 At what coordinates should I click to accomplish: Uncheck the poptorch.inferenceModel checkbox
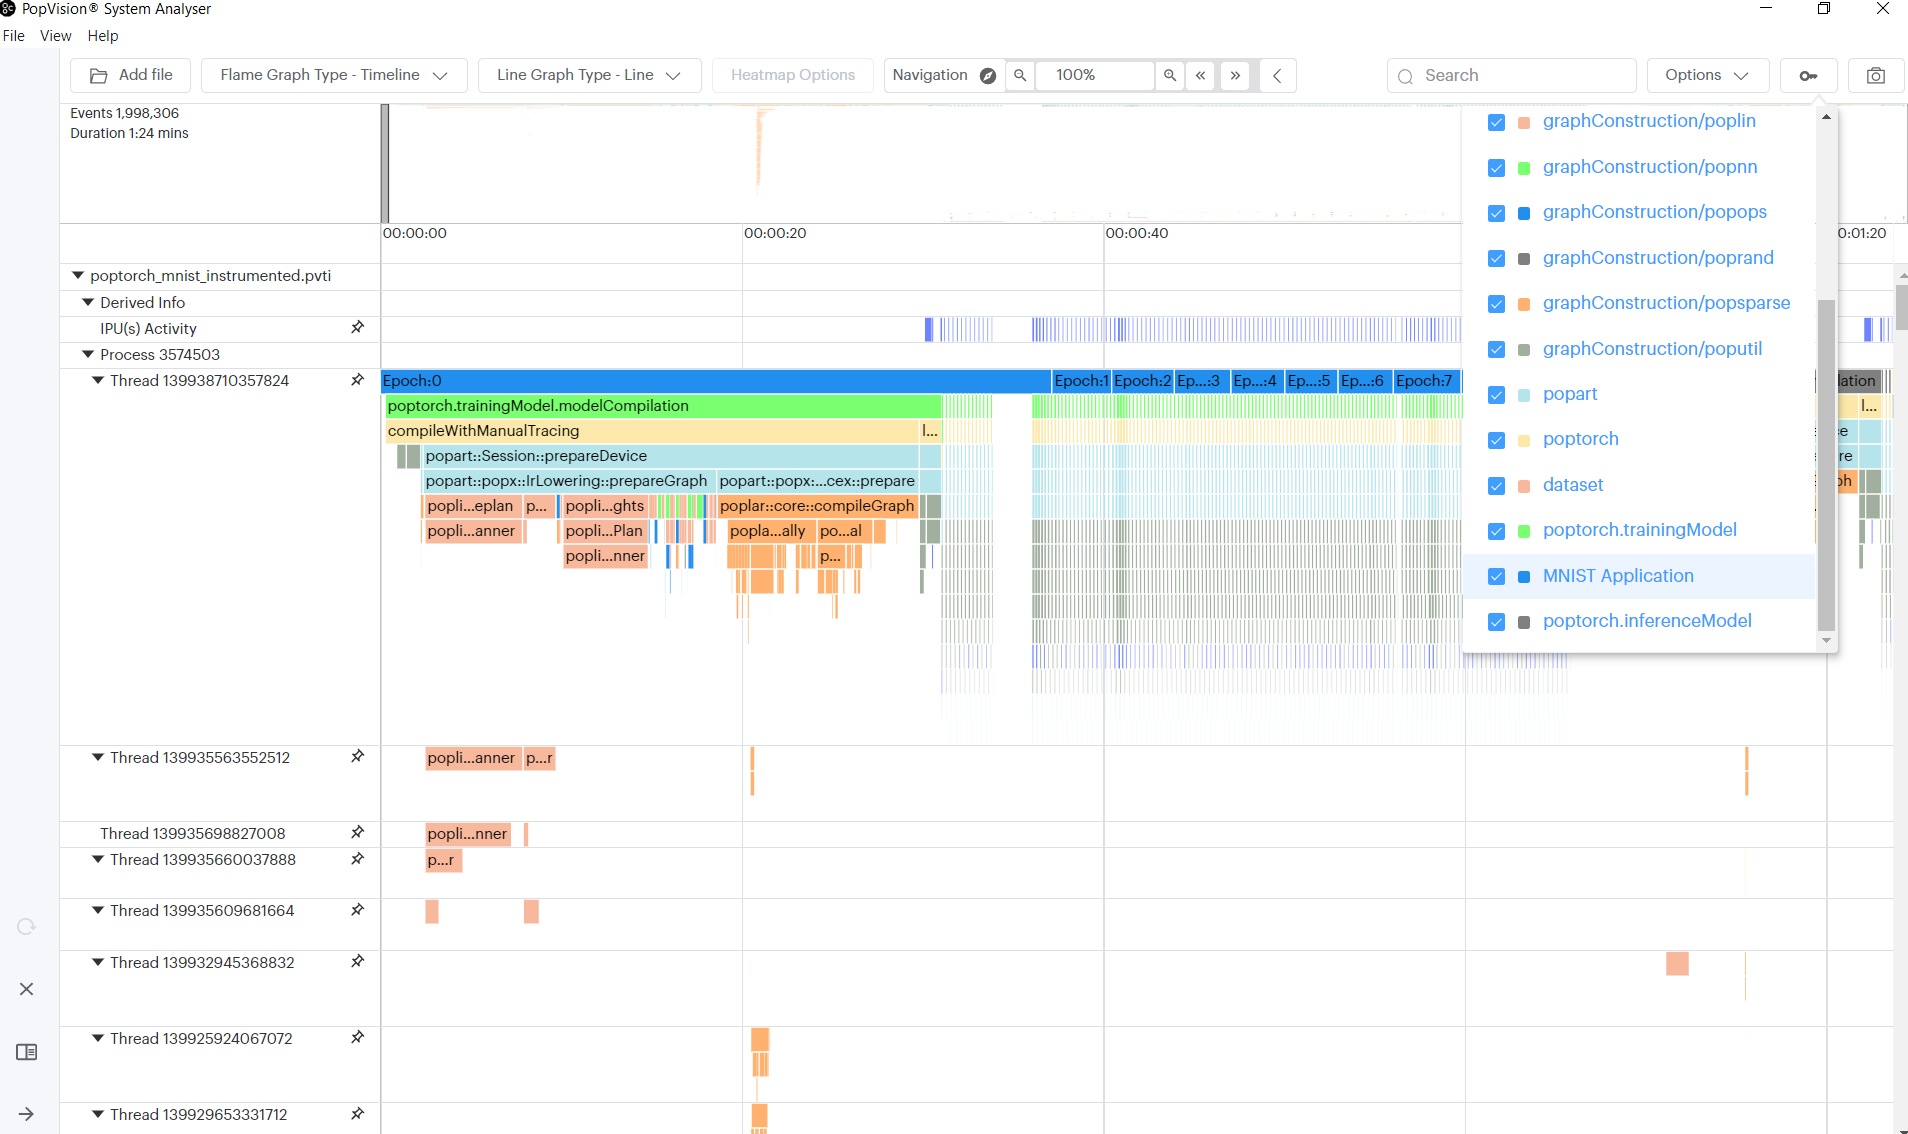click(1496, 622)
